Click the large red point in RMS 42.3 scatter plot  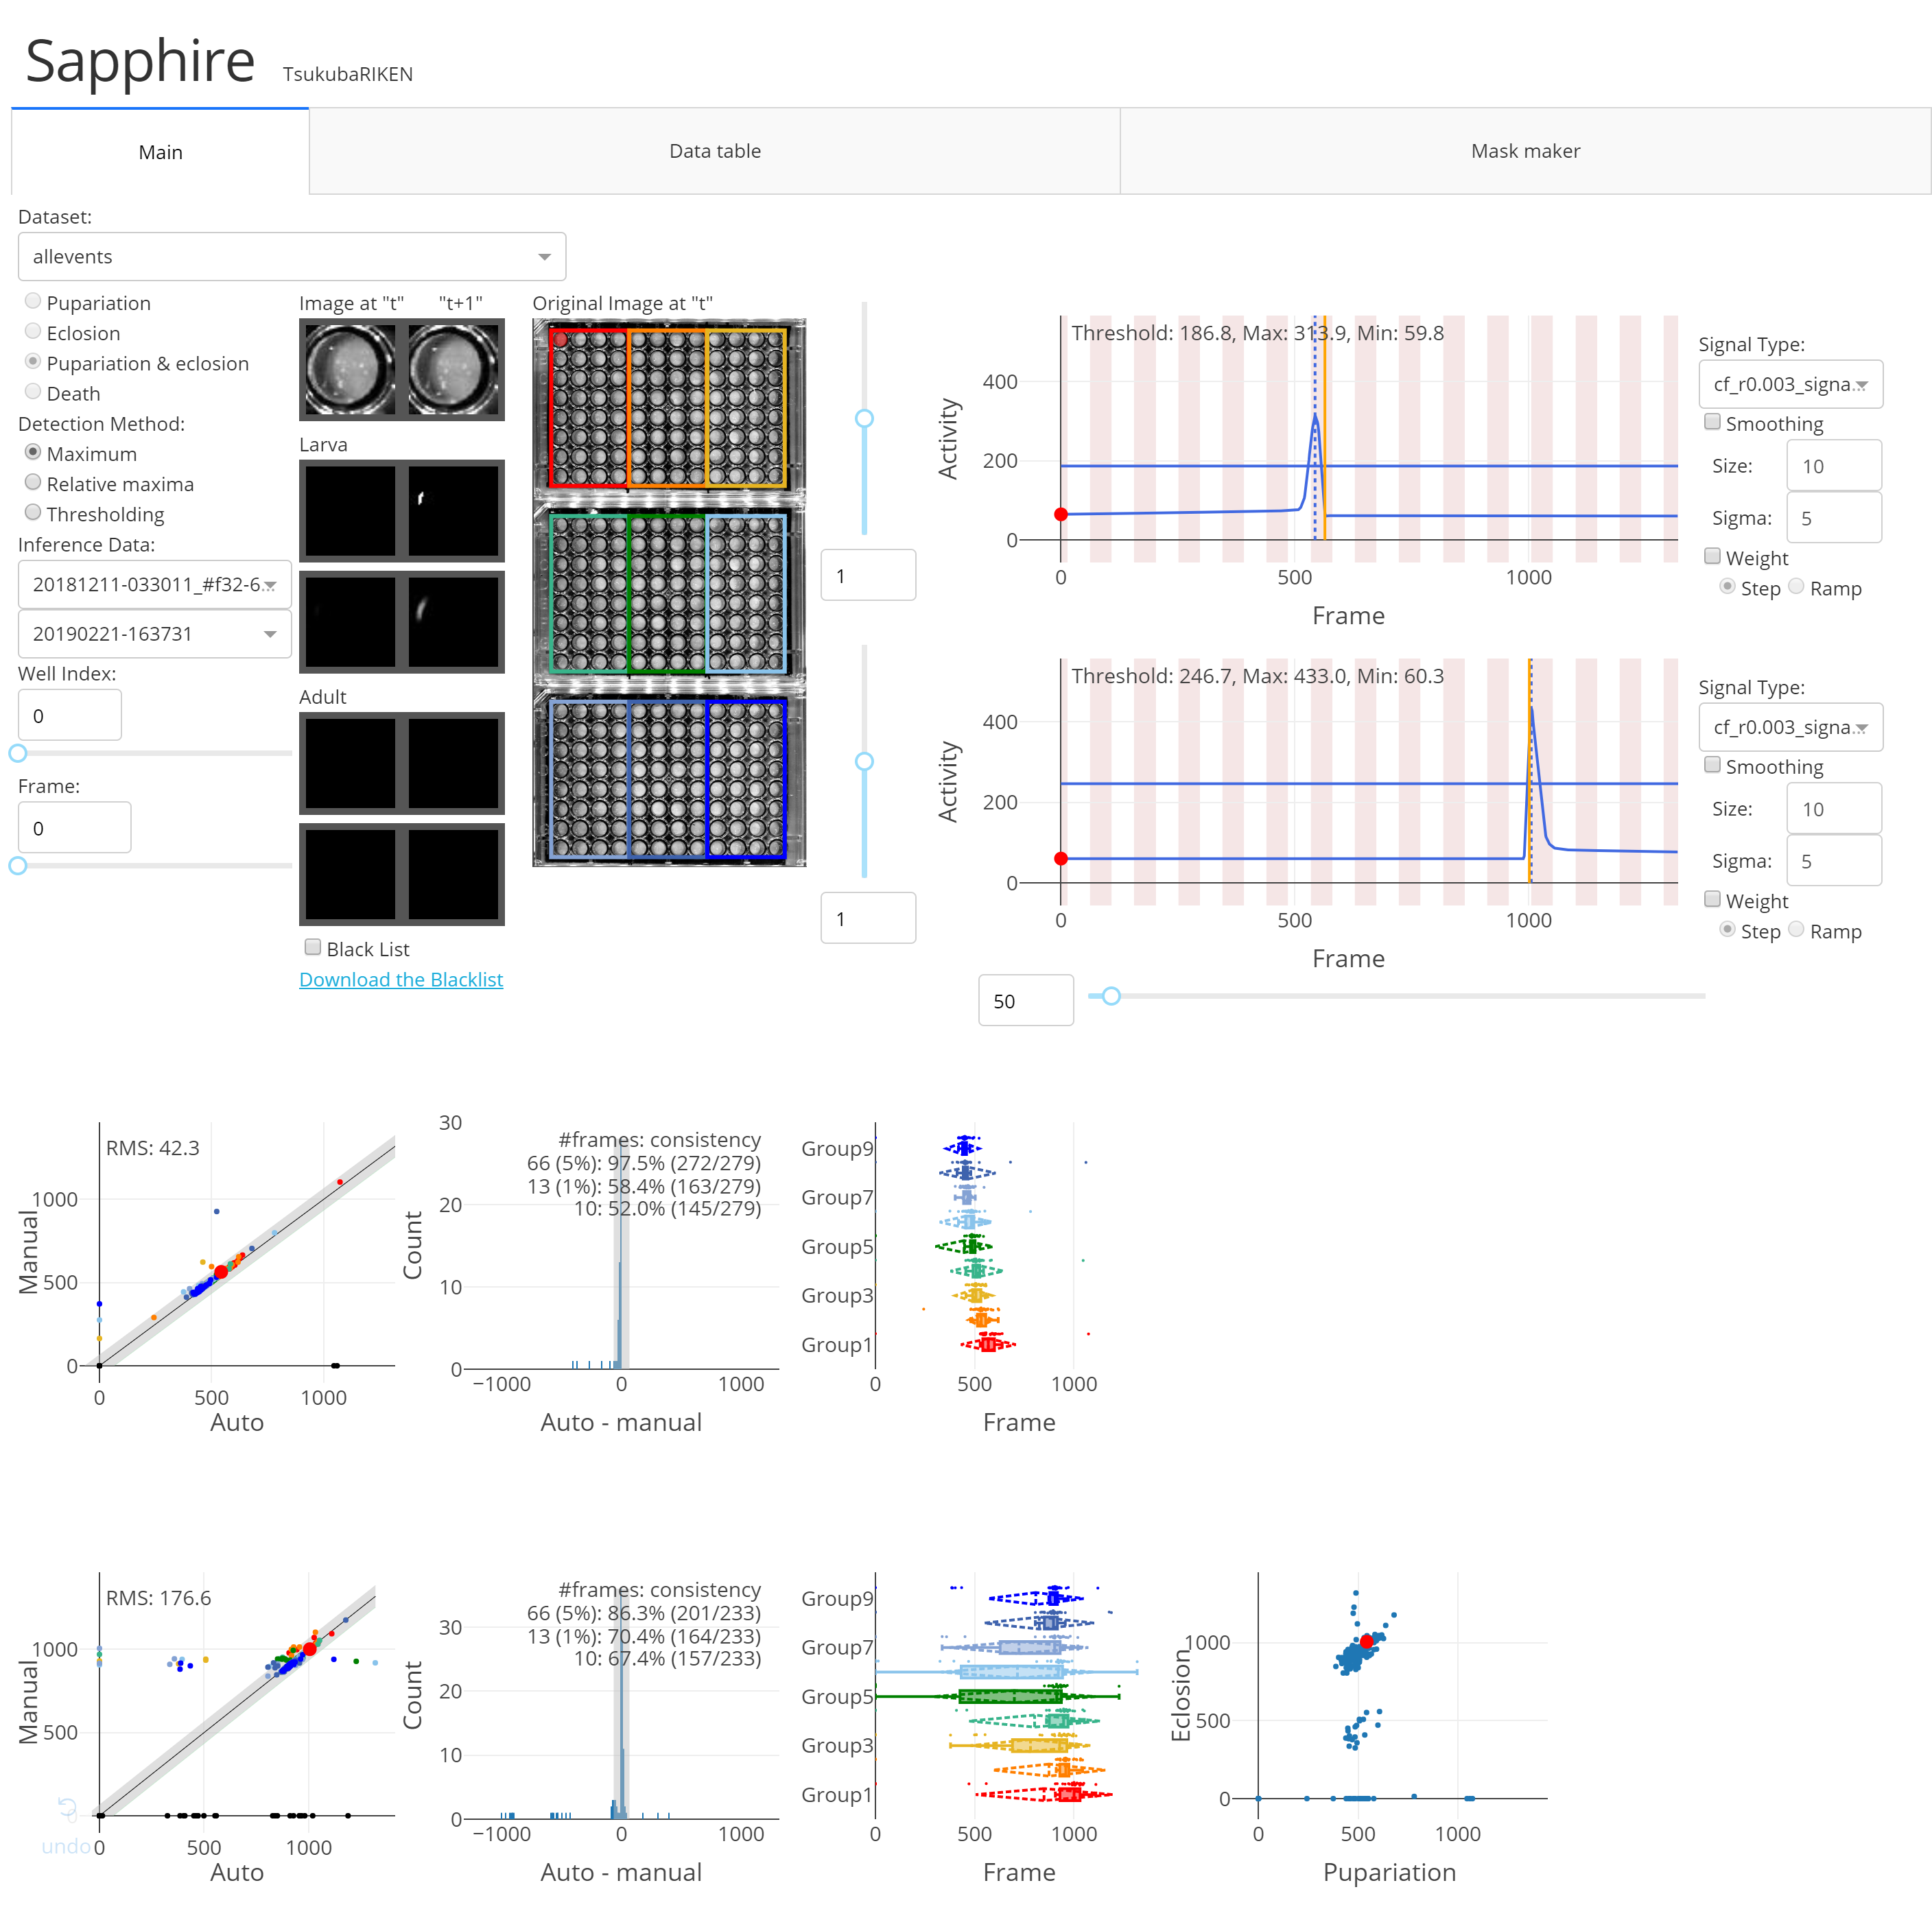[221, 1272]
